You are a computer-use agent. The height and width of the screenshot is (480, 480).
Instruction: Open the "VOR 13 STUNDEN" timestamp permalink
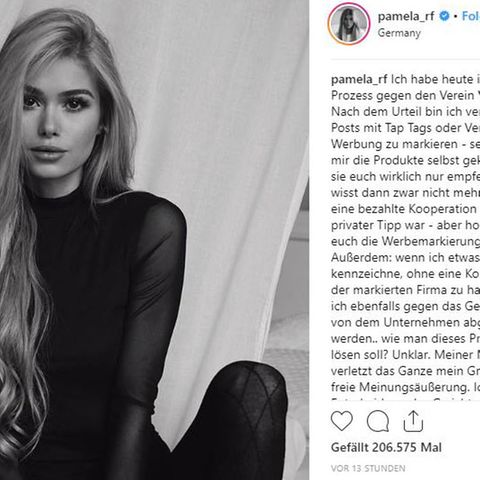pyautogui.click(x=368, y=468)
